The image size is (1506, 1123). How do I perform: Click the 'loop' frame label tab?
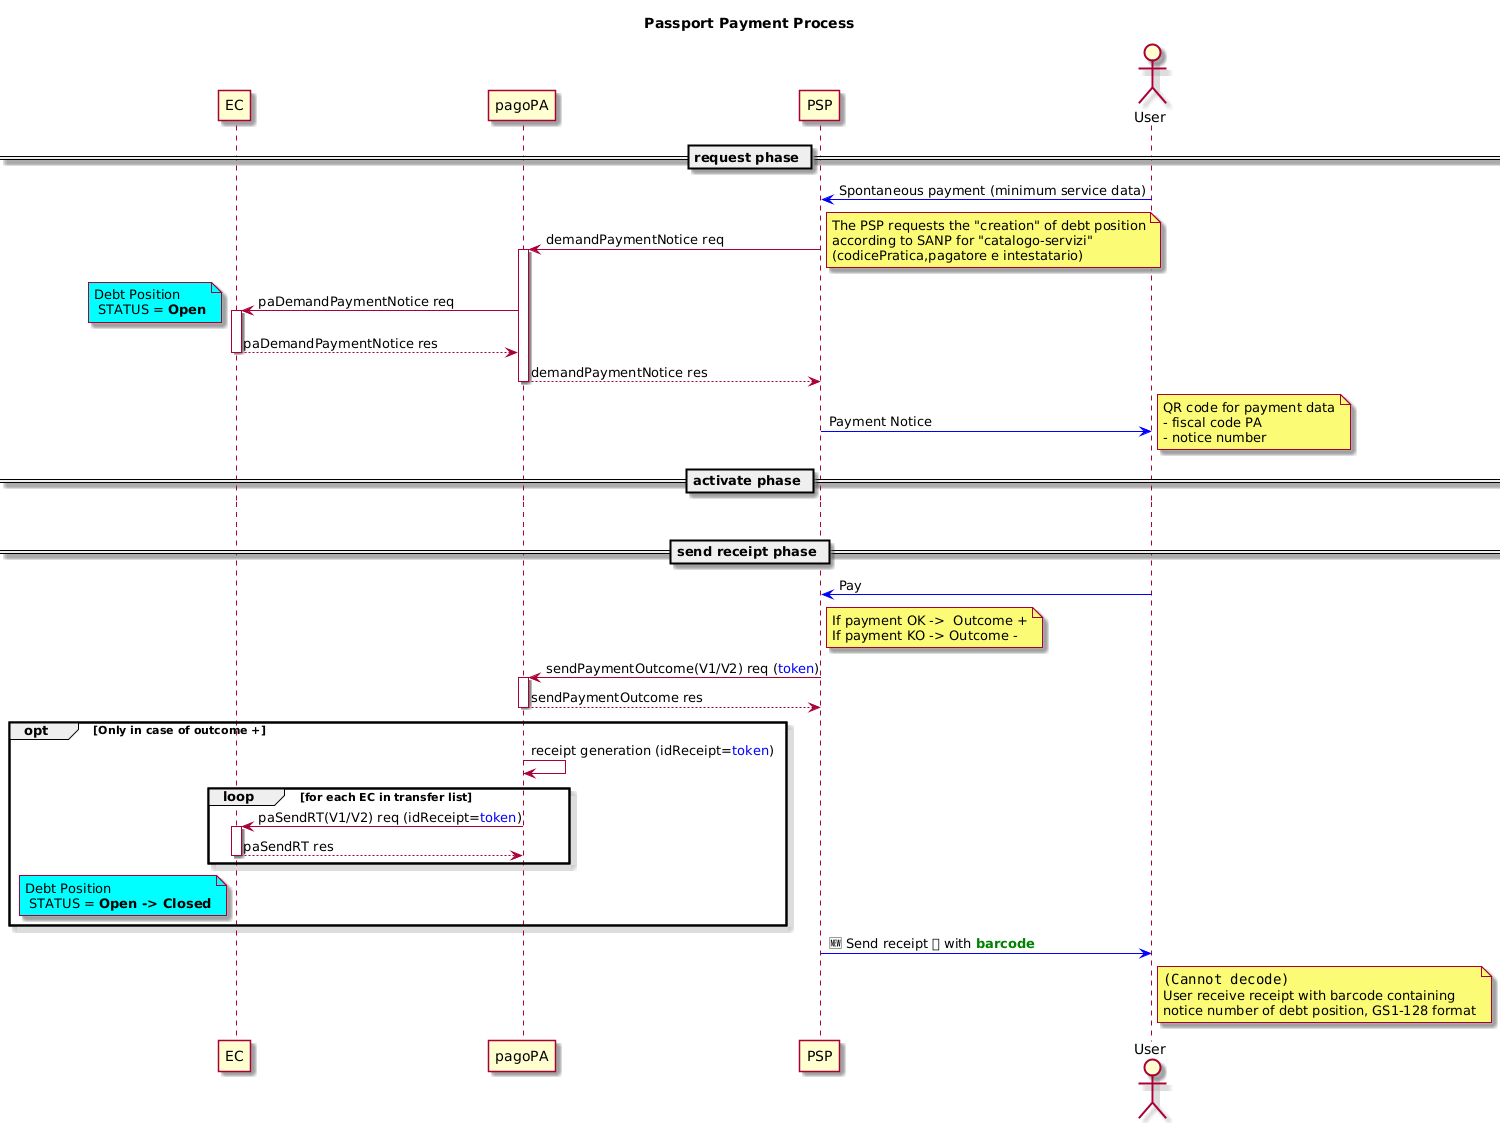coord(240,797)
